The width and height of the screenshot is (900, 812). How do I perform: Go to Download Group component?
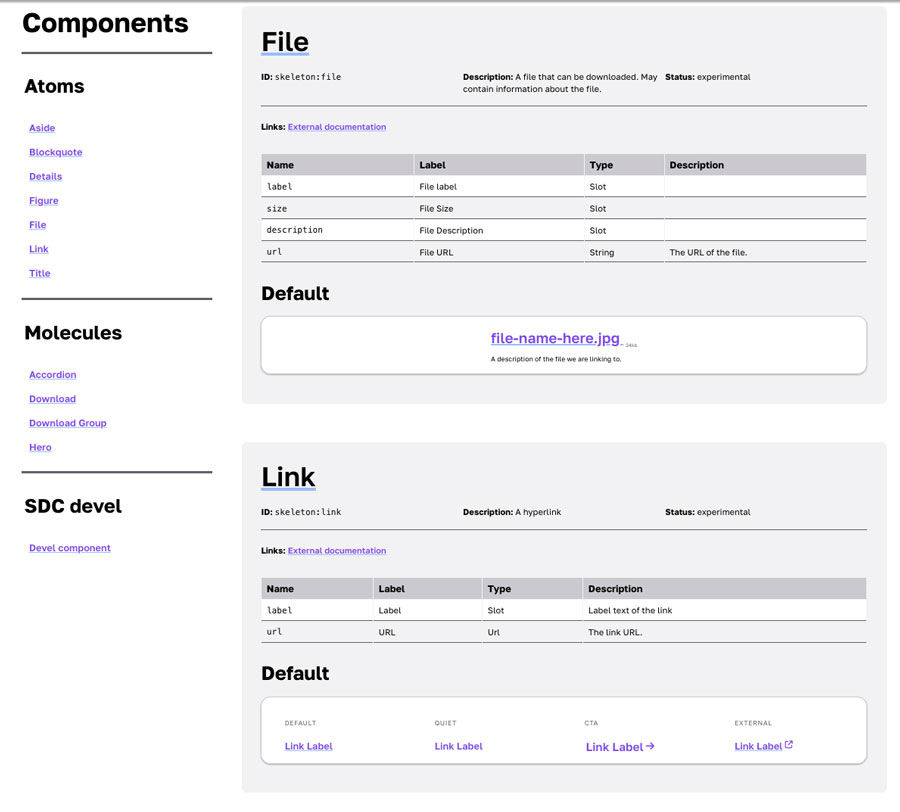(68, 423)
